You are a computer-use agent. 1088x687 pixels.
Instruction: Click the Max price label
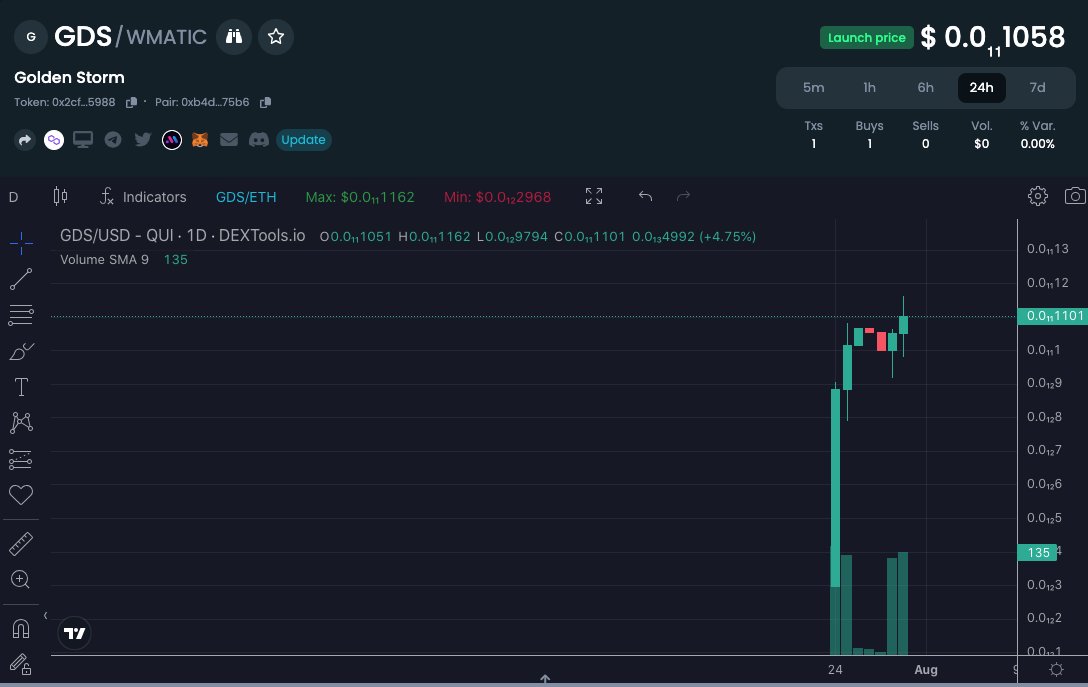click(359, 197)
